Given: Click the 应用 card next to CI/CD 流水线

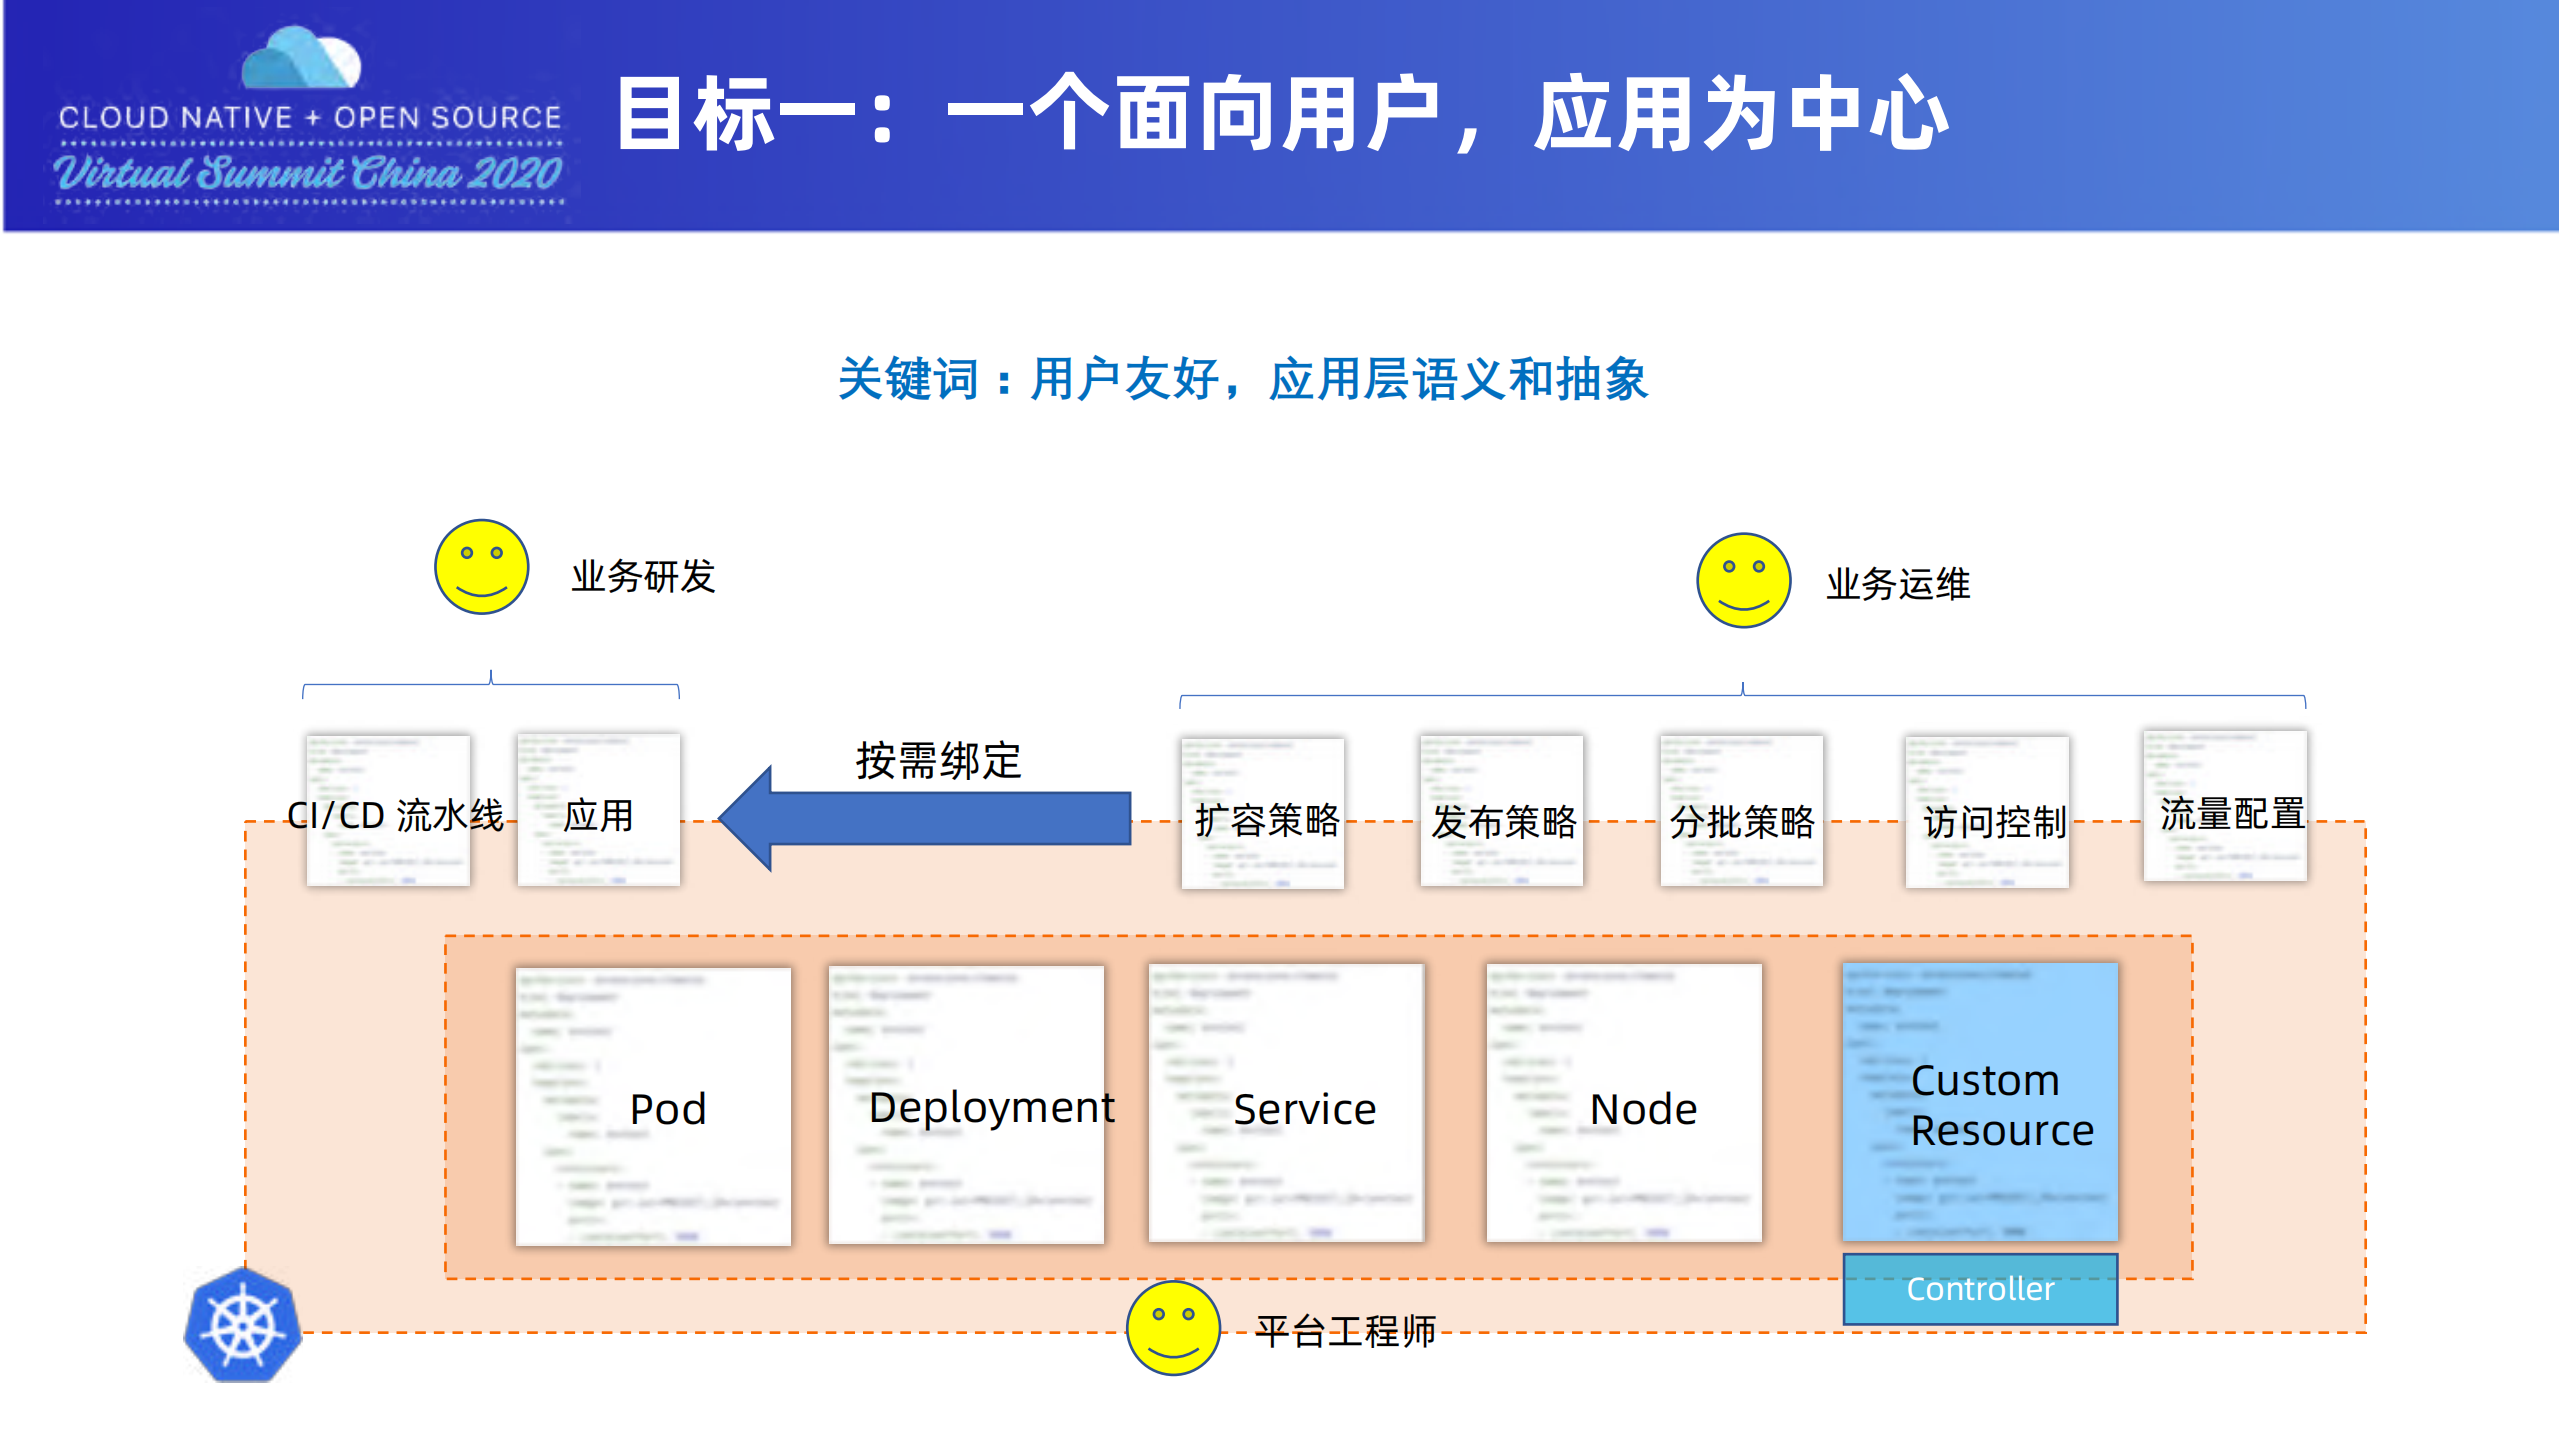Looking at the screenshot, I should click(x=598, y=810).
